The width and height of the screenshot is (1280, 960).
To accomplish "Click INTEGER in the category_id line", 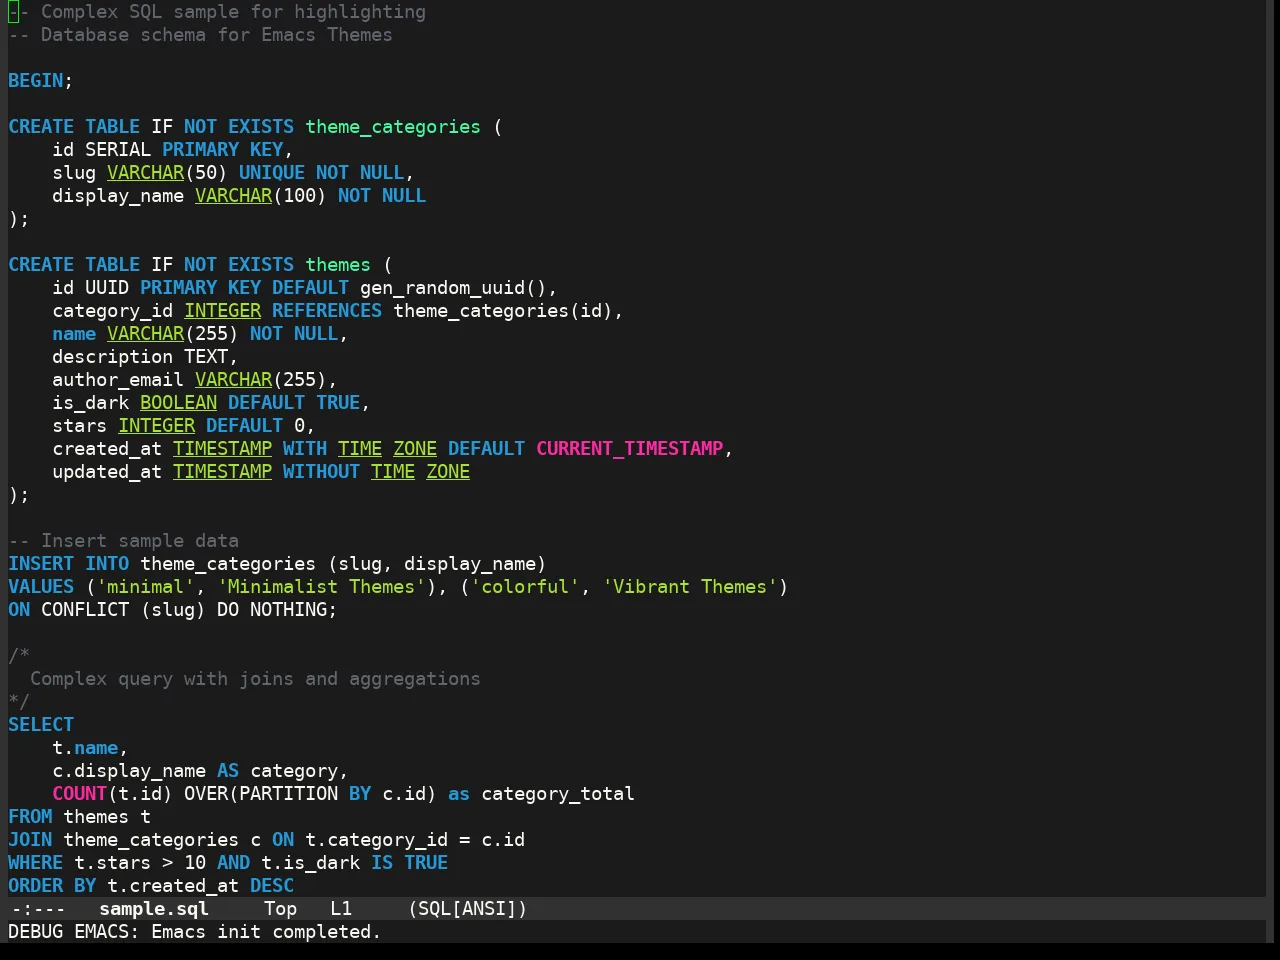I will 223,311.
